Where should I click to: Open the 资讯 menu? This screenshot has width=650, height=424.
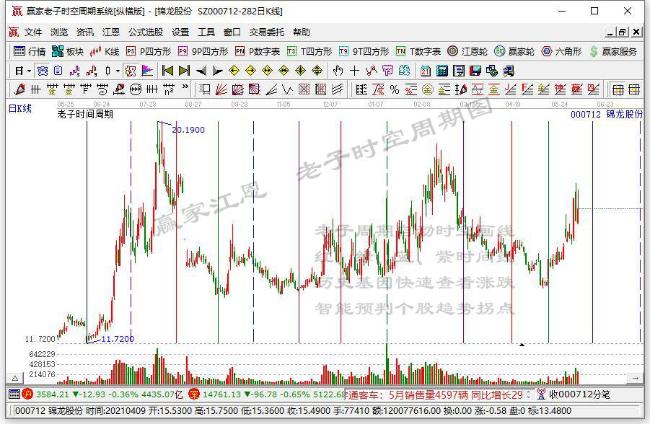pos(85,32)
